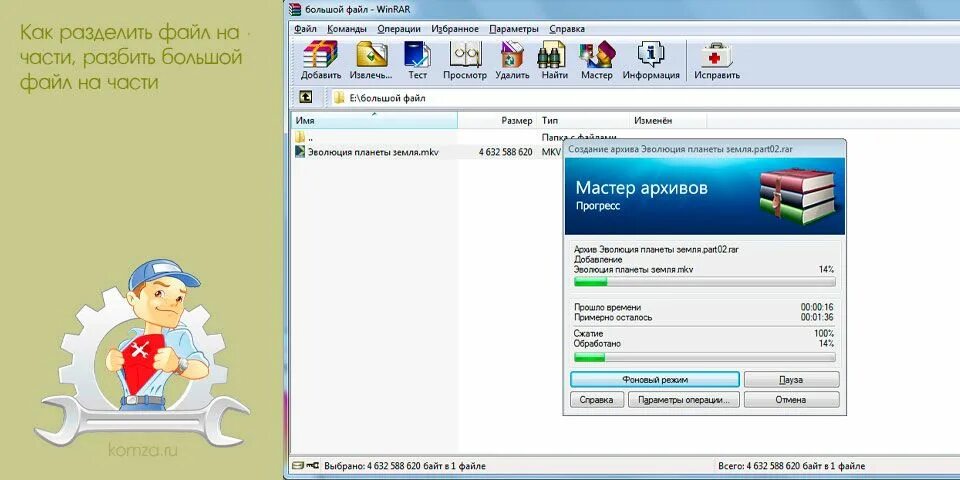960x480 pixels.
Task: Click the Обработано total progress bar
Action: (704, 357)
